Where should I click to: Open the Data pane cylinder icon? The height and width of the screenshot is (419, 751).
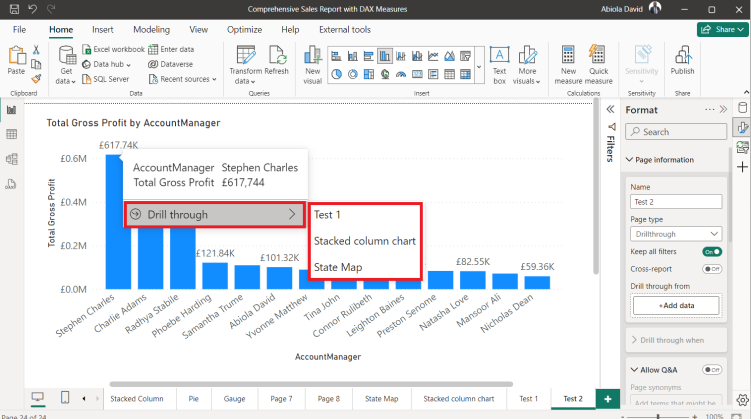pos(742,107)
